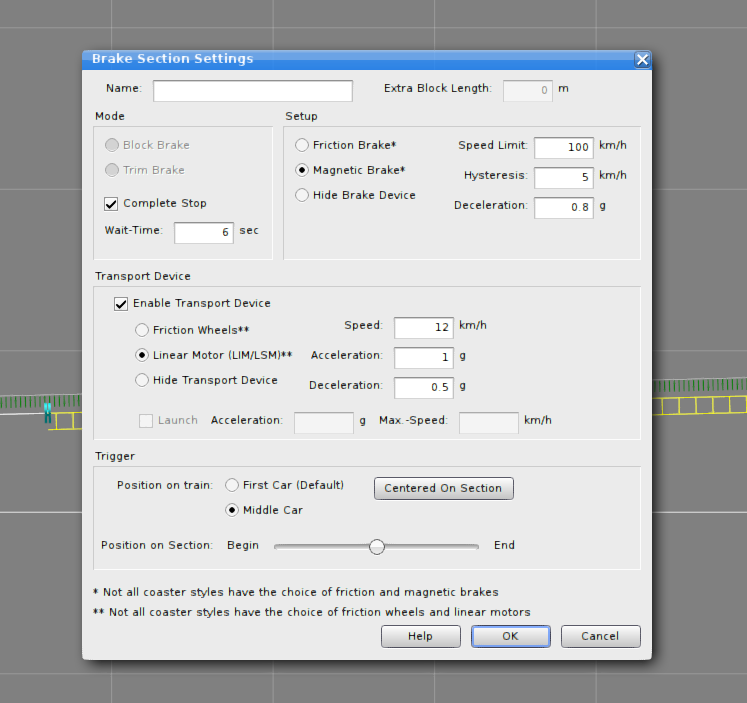
Task: Disable the Enable Transport Device checkbox
Action: tap(121, 304)
